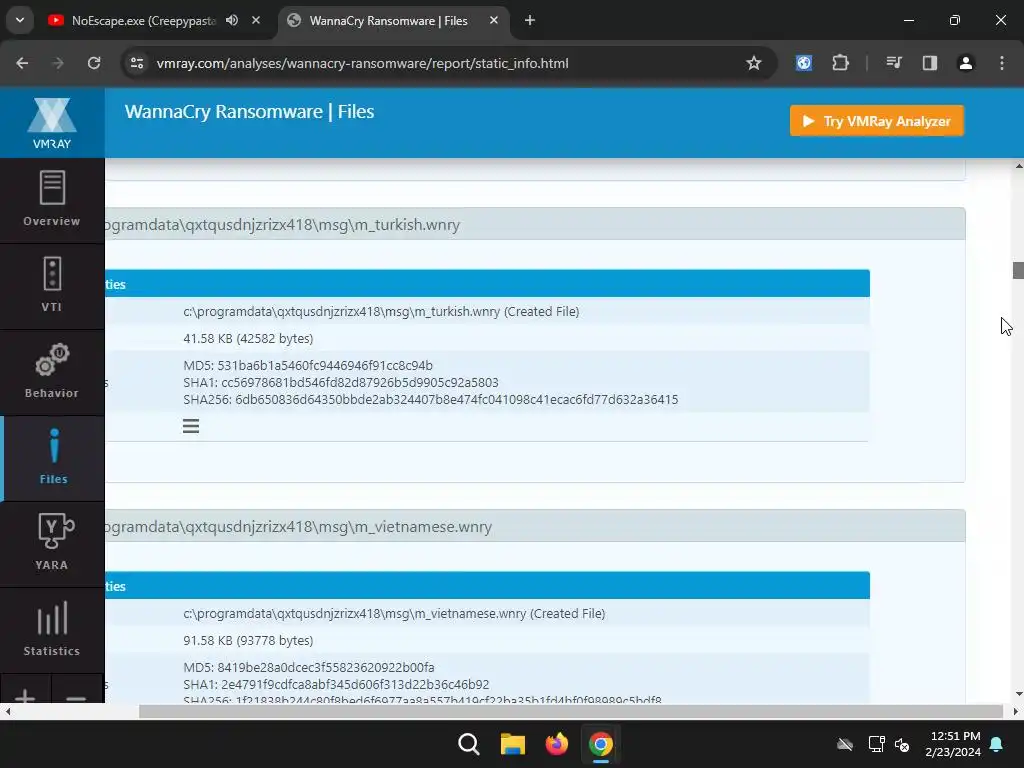
Task: Click the globe extension icon in toolbar
Action: (x=804, y=63)
